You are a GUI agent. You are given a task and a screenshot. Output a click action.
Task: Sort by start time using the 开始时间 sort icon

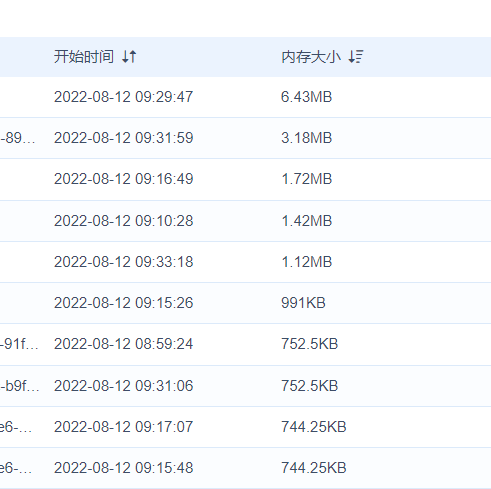(129, 57)
